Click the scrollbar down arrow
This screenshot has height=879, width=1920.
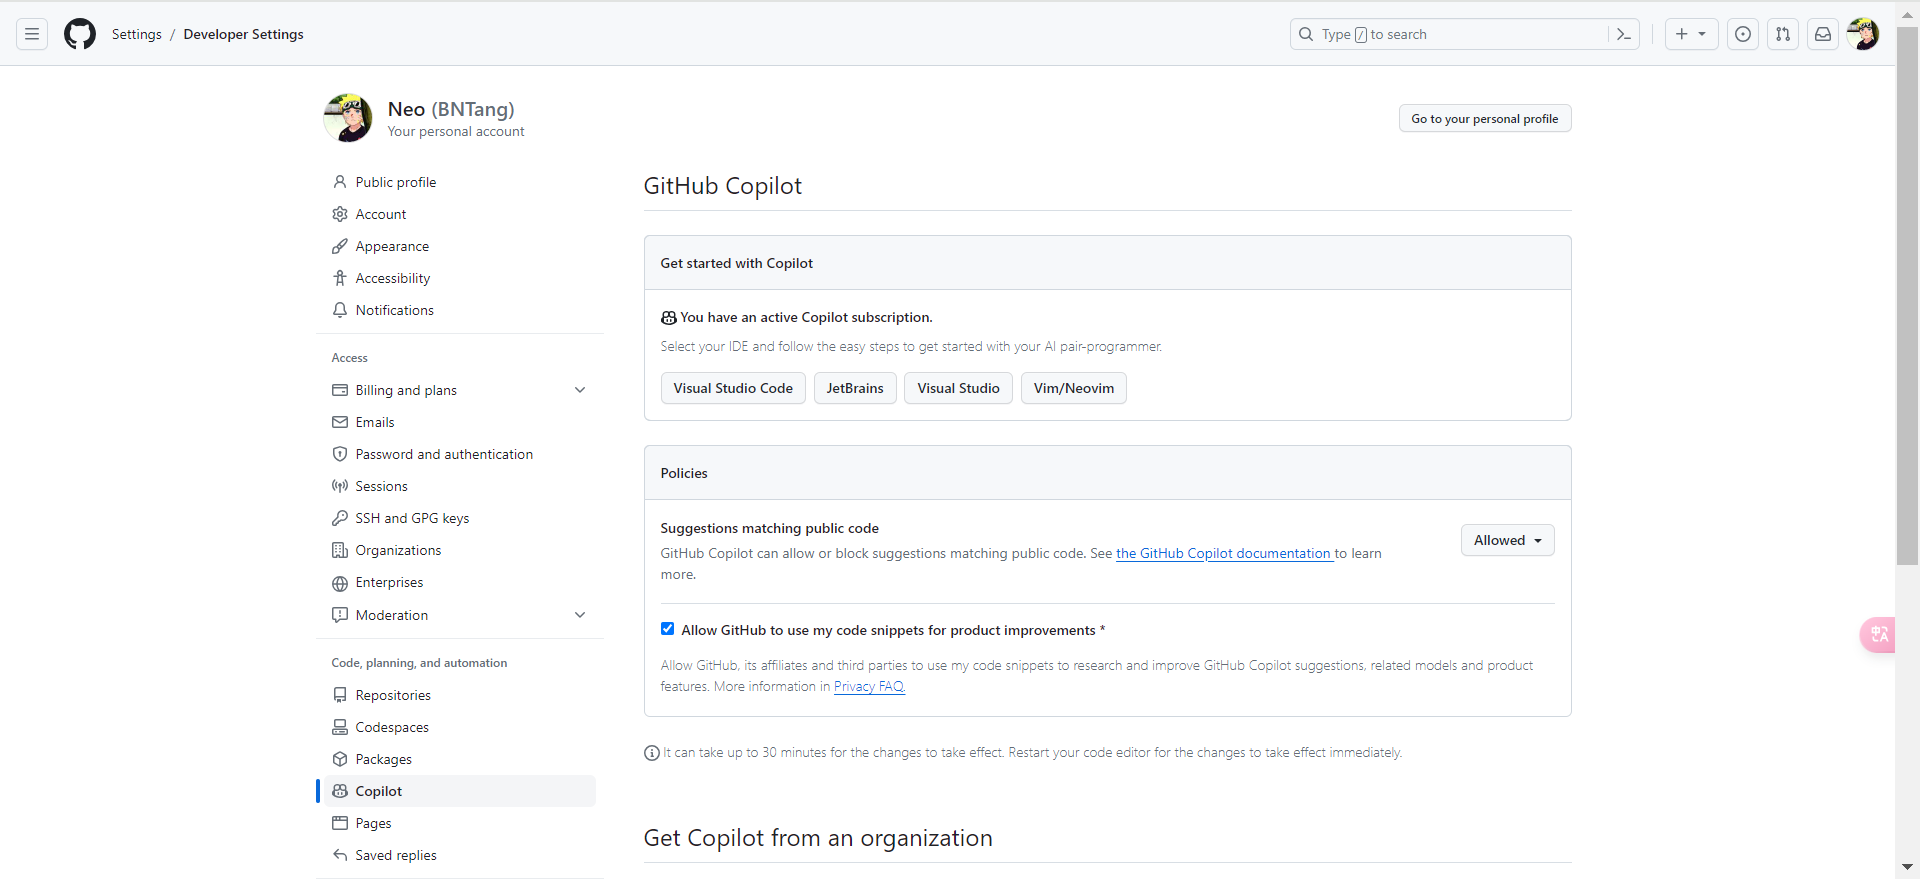click(1908, 867)
